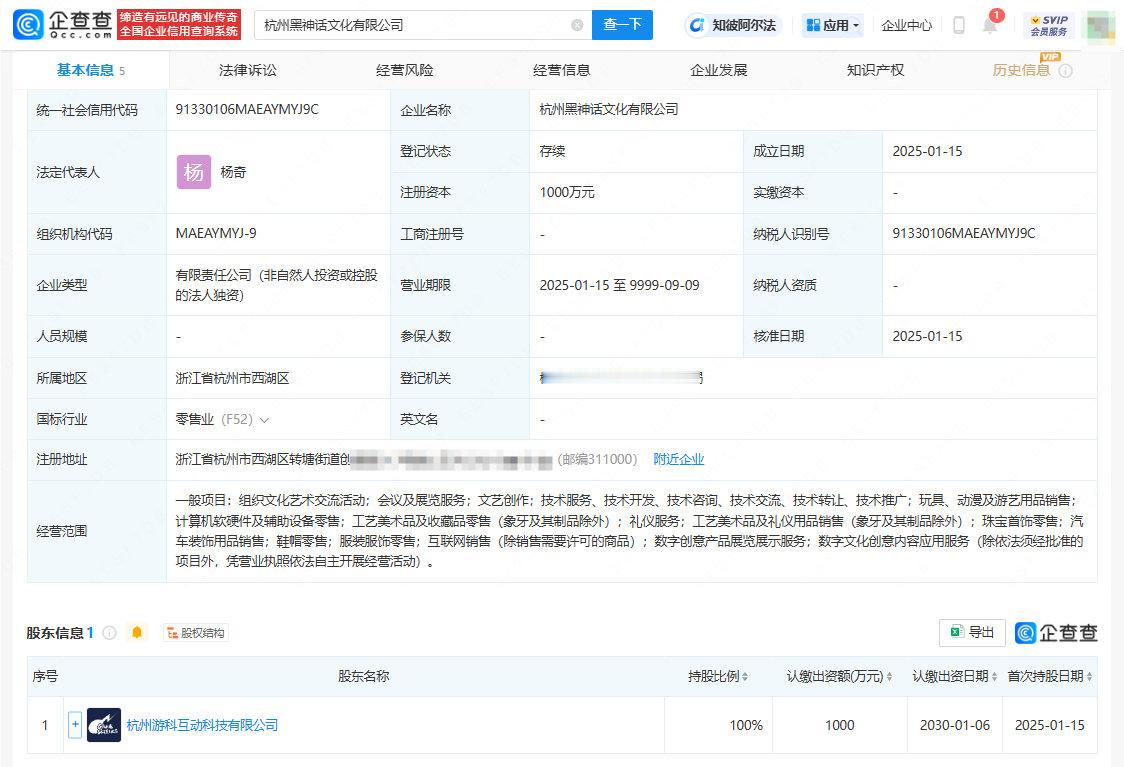Click 杭州黑神话文化有限公司 company name cell
Image resolution: width=1124 pixels, height=767 pixels.
609,110
